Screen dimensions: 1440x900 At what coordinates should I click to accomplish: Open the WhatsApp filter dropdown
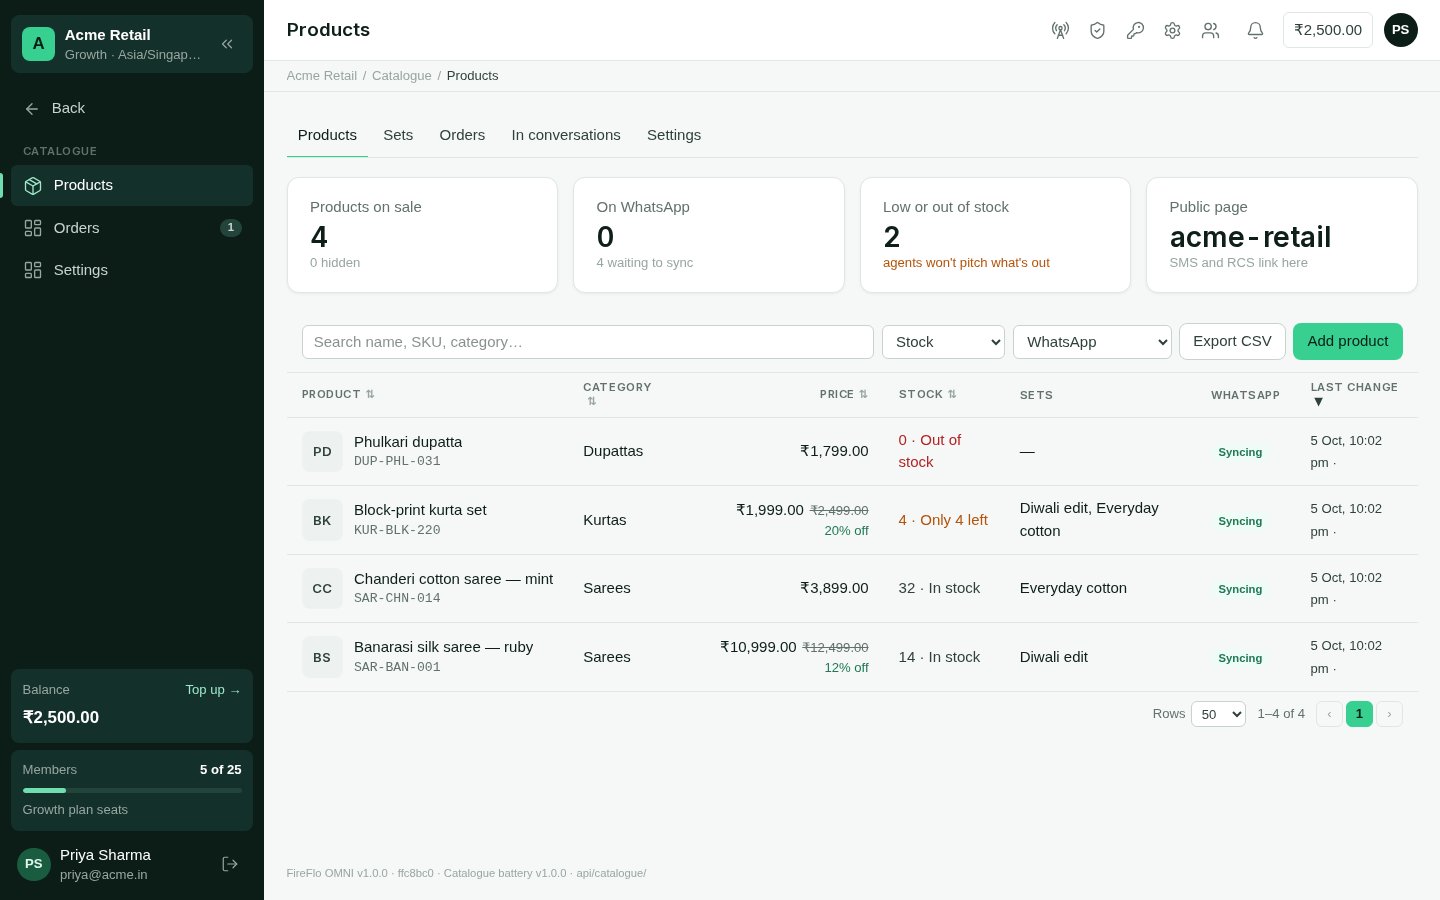(1092, 342)
